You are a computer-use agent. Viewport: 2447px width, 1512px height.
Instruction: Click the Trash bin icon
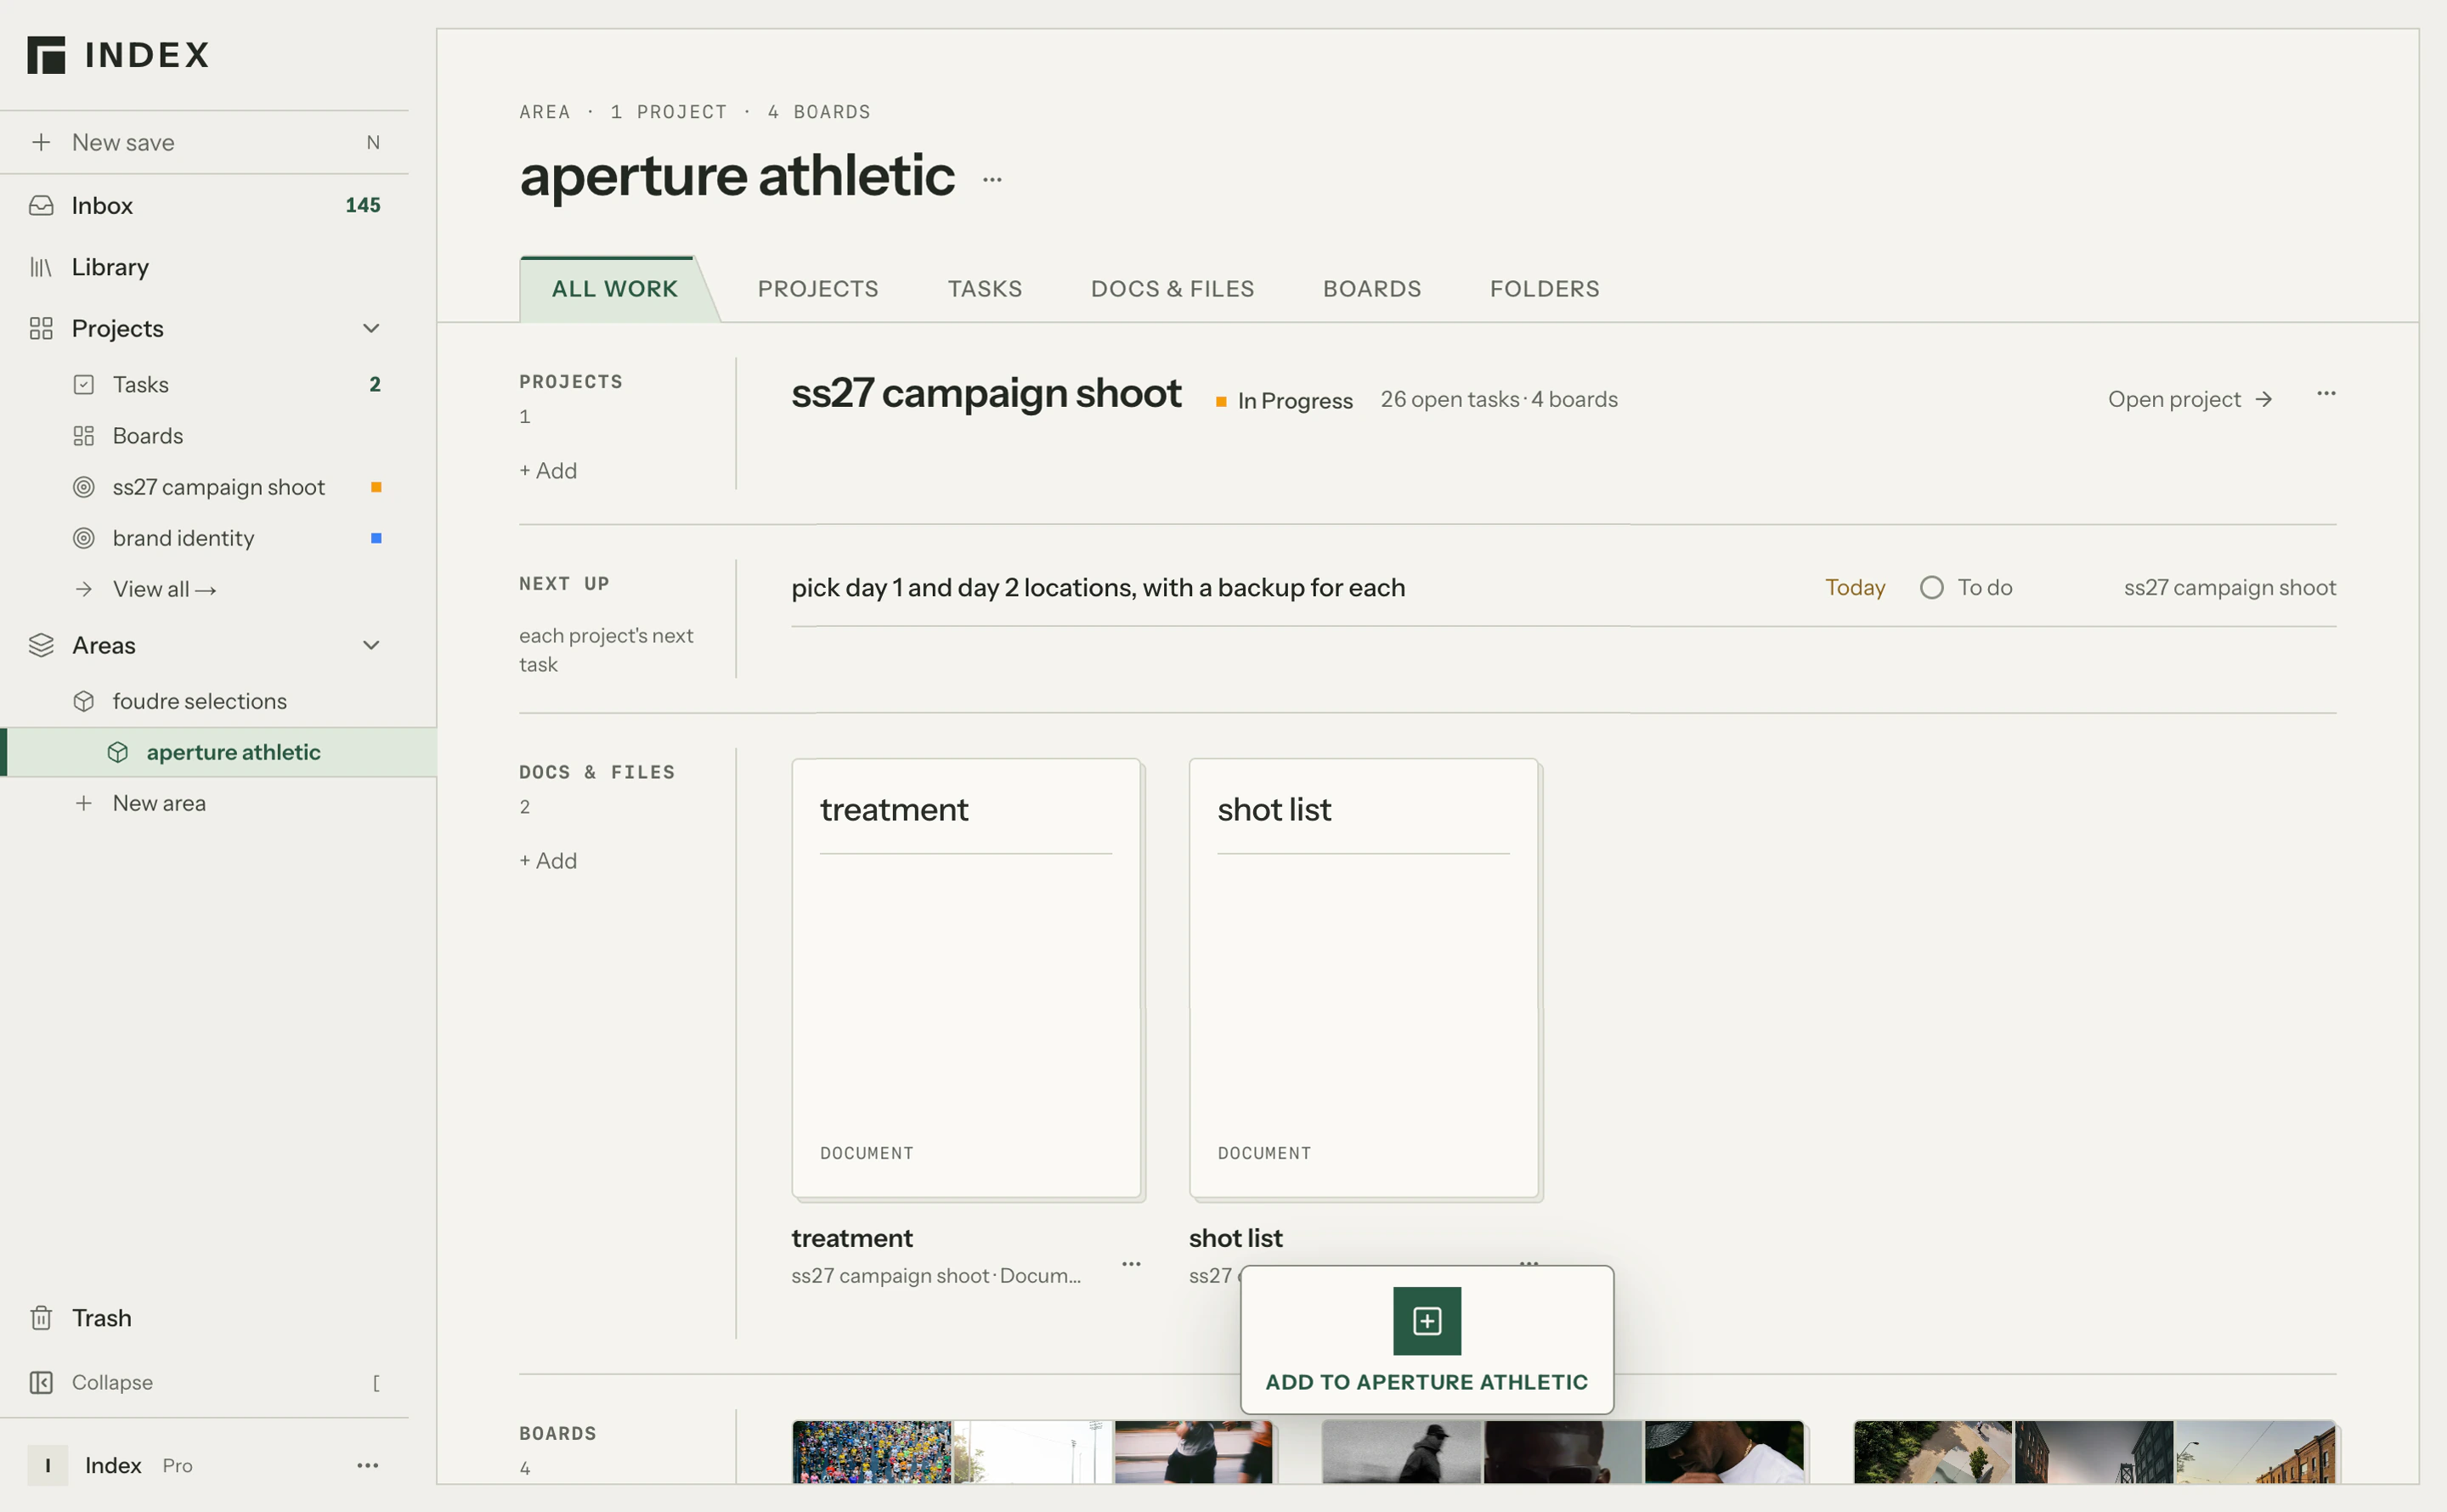pos(41,1318)
